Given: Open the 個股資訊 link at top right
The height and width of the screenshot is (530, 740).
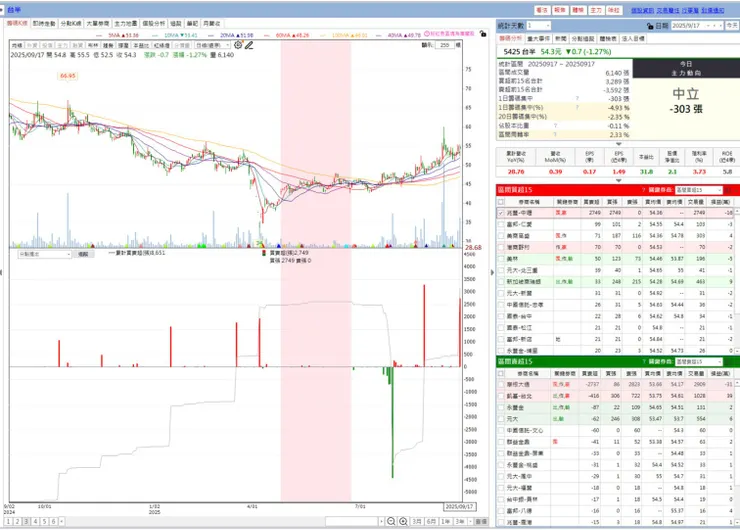Looking at the screenshot, I should point(642,10).
